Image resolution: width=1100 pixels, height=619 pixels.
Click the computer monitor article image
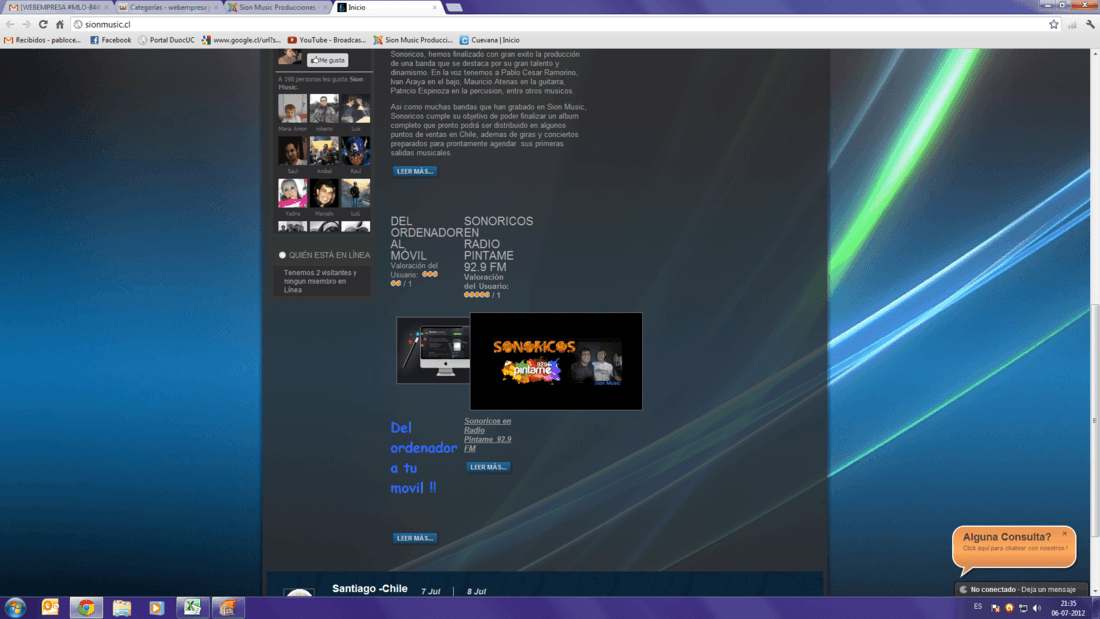pos(433,350)
